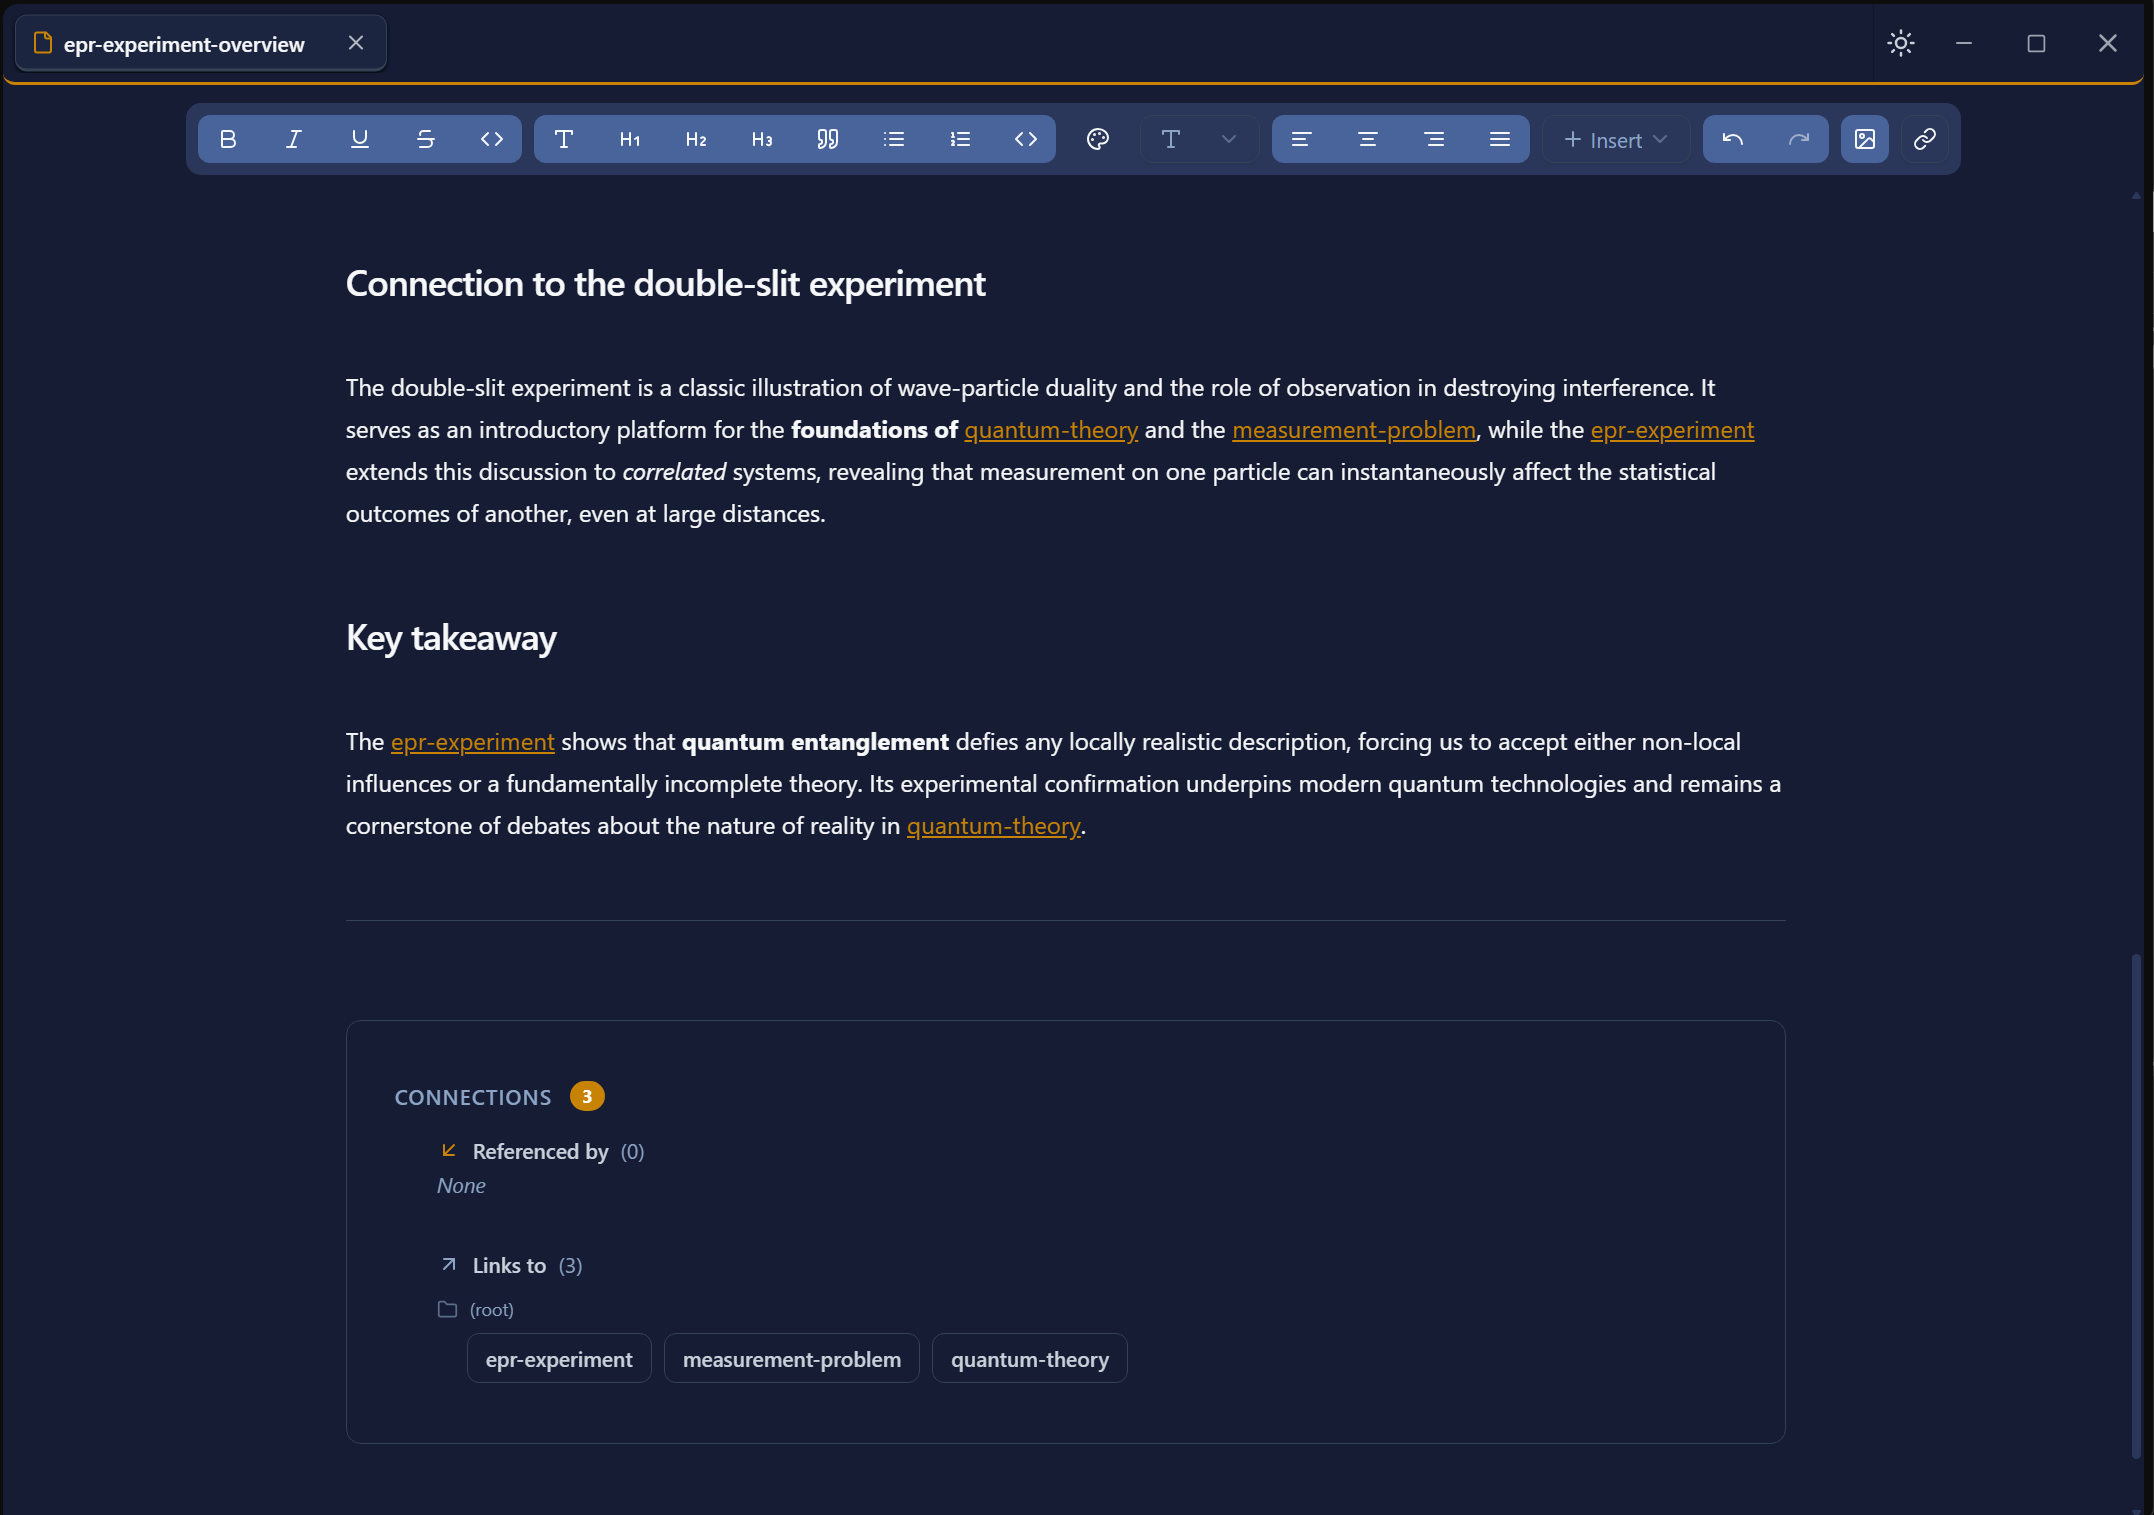The height and width of the screenshot is (1515, 2154).
Task: Toggle strikethrough formatting
Action: (426, 139)
